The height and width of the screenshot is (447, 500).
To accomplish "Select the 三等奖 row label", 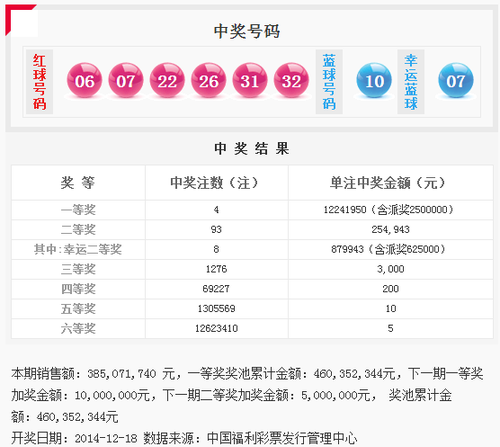I will [x=78, y=269].
